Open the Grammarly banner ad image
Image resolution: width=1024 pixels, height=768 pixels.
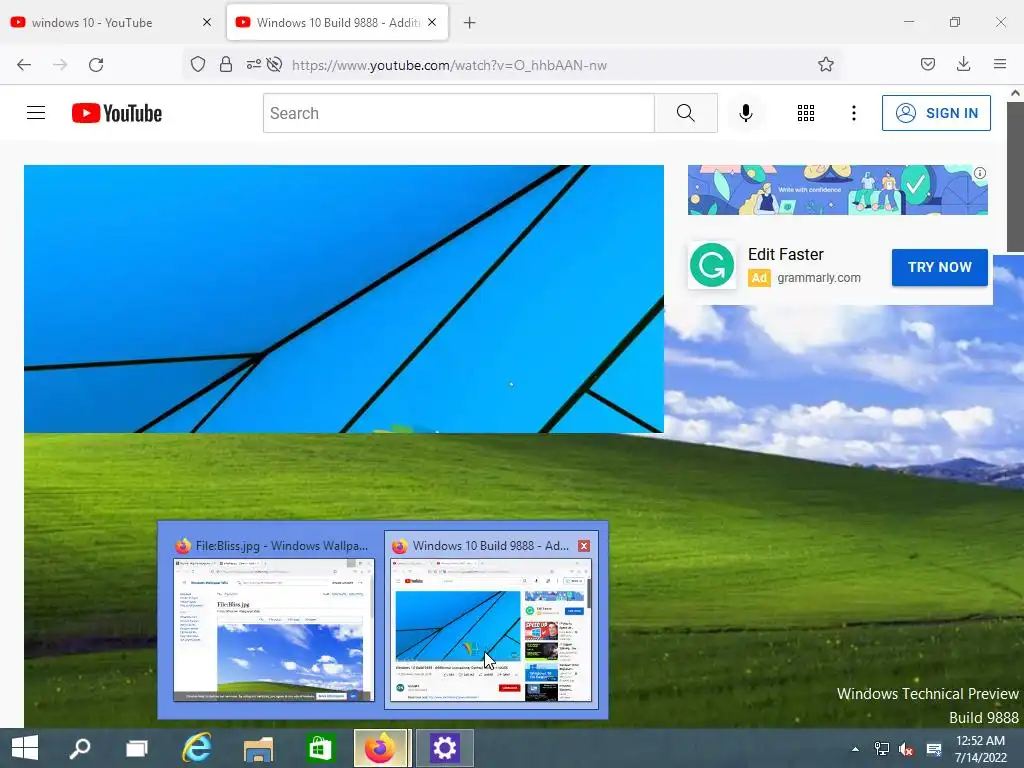(x=838, y=190)
